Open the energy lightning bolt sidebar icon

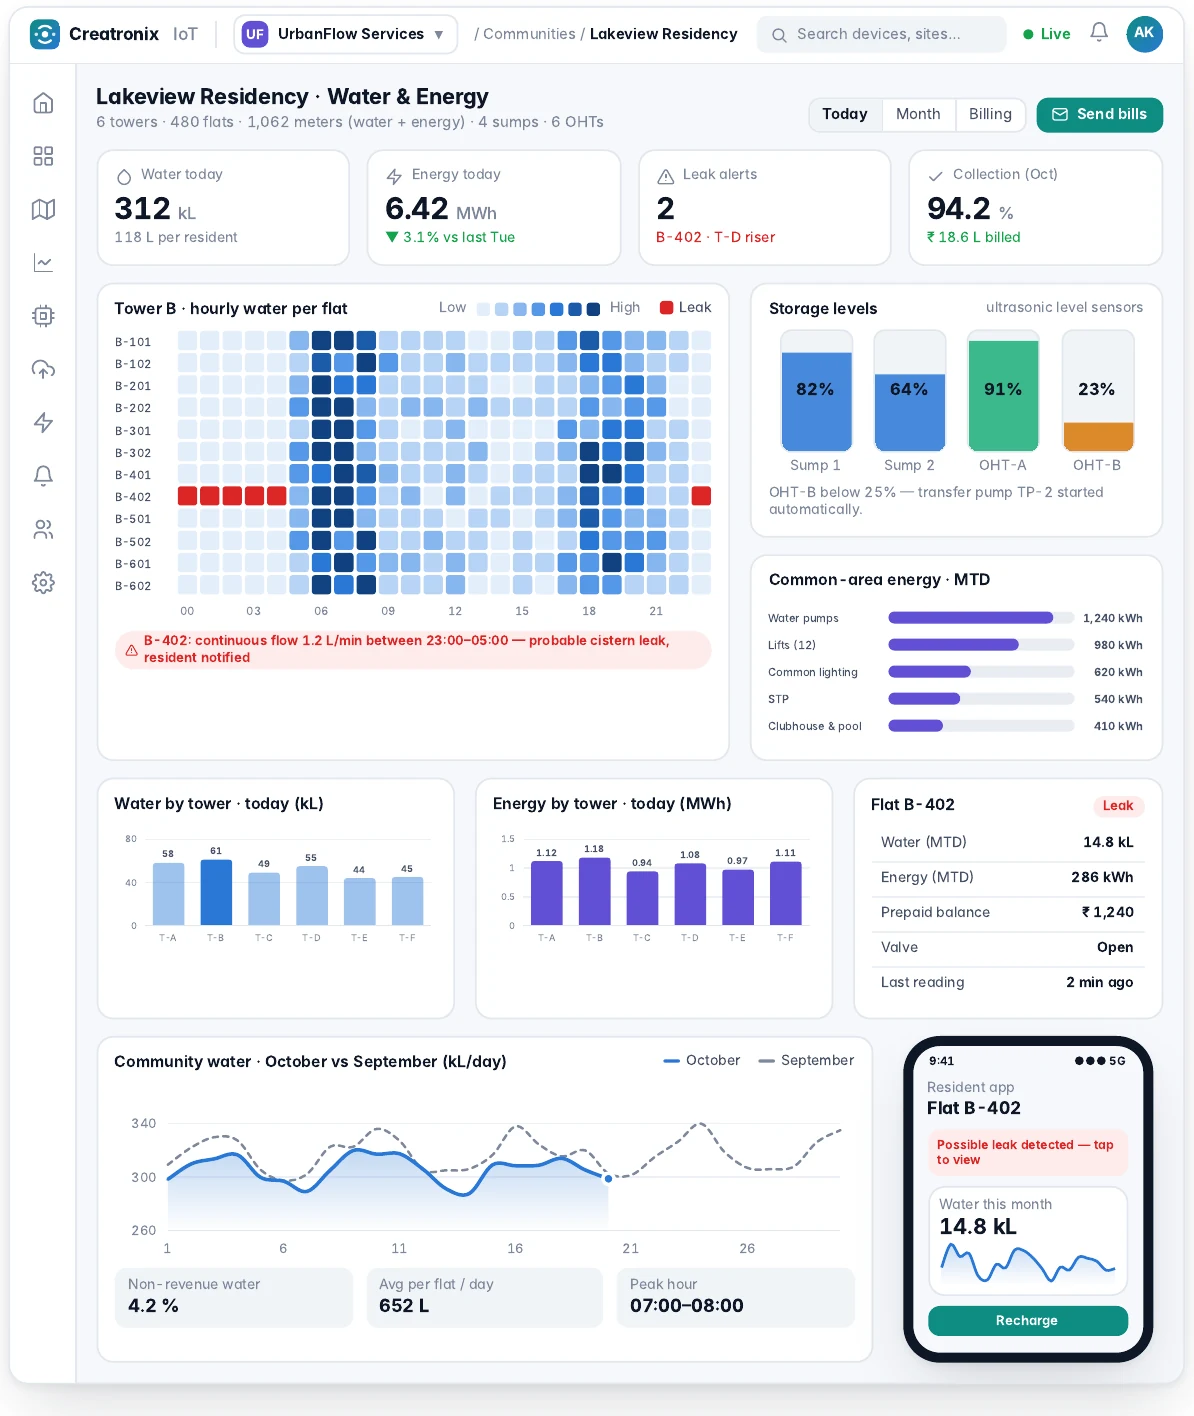(x=43, y=422)
